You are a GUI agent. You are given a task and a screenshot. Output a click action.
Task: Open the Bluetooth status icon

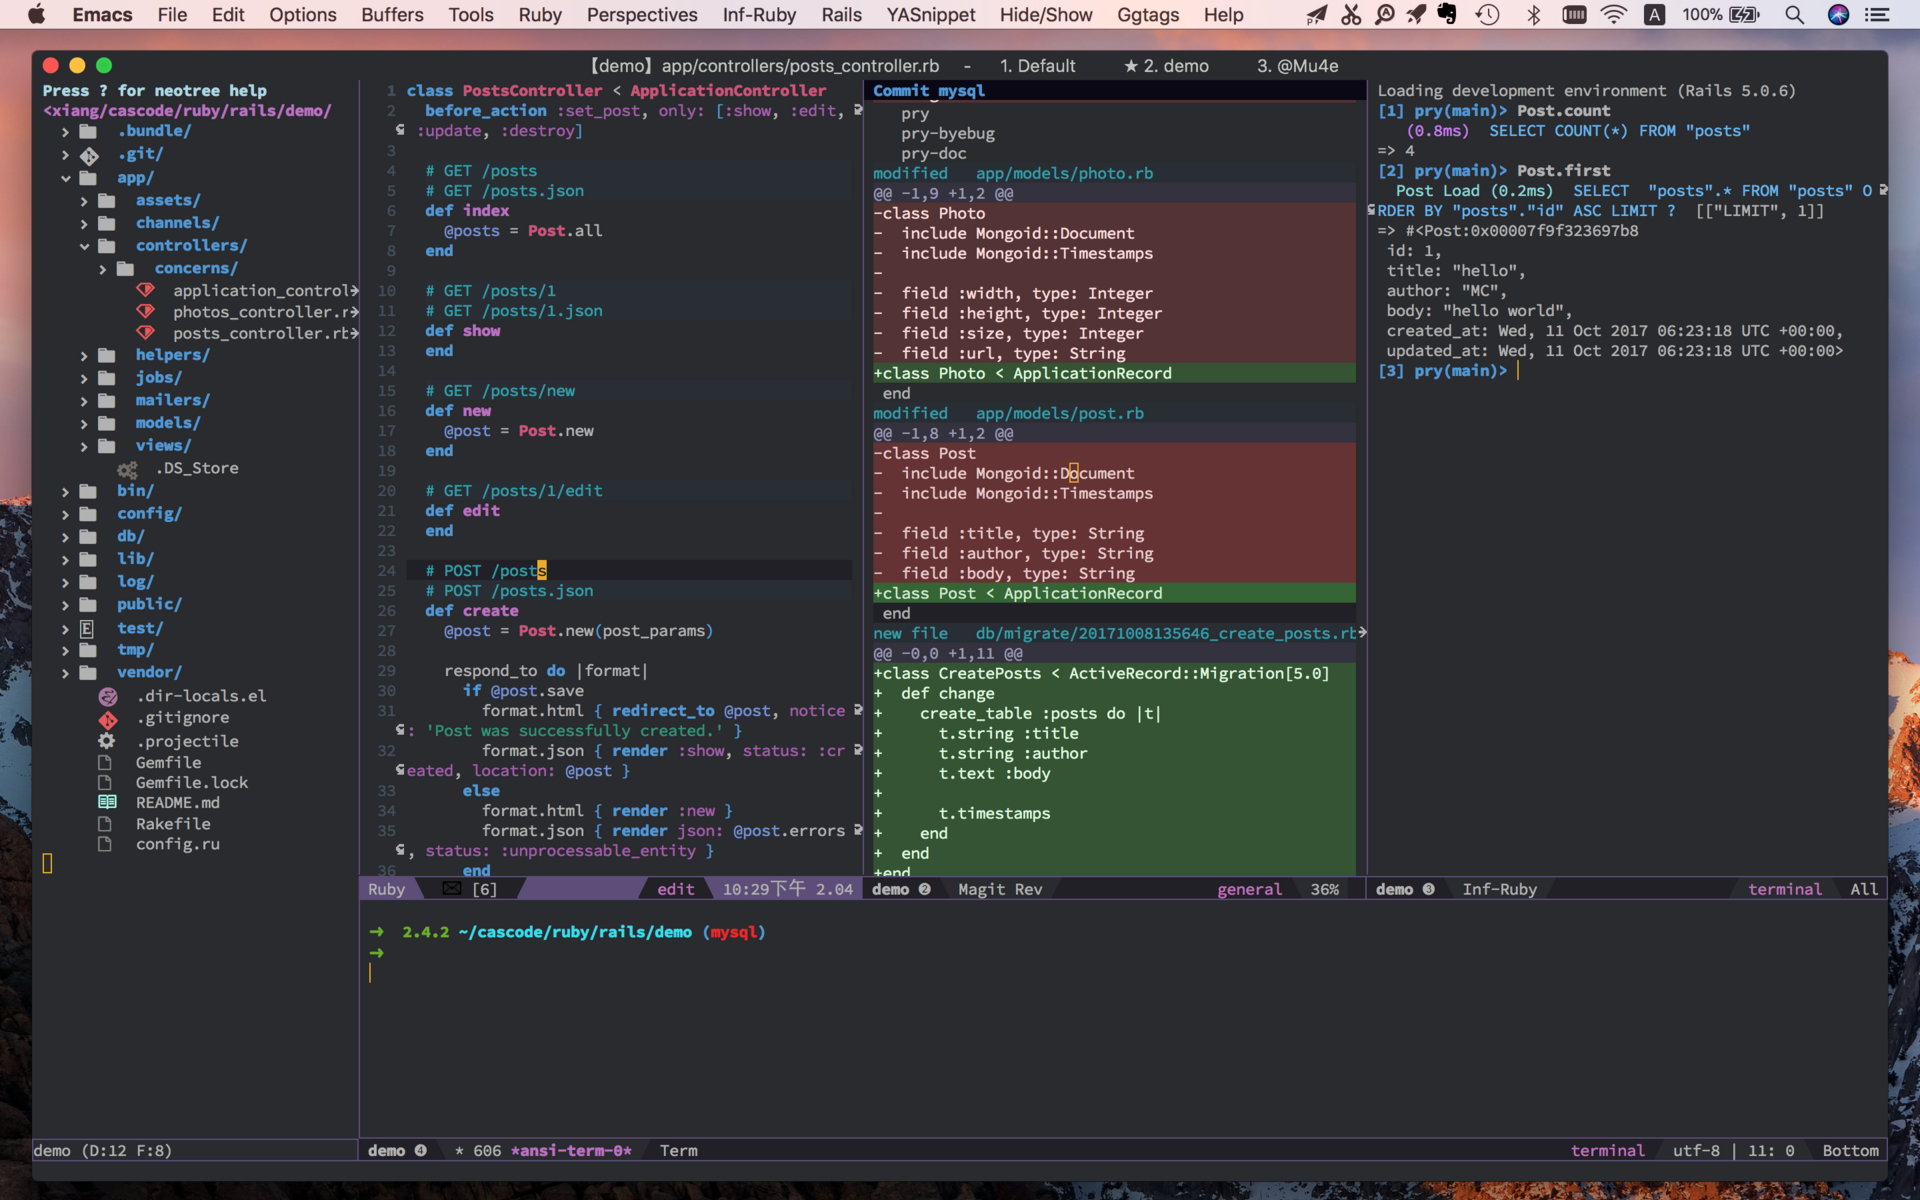(1533, 14)
